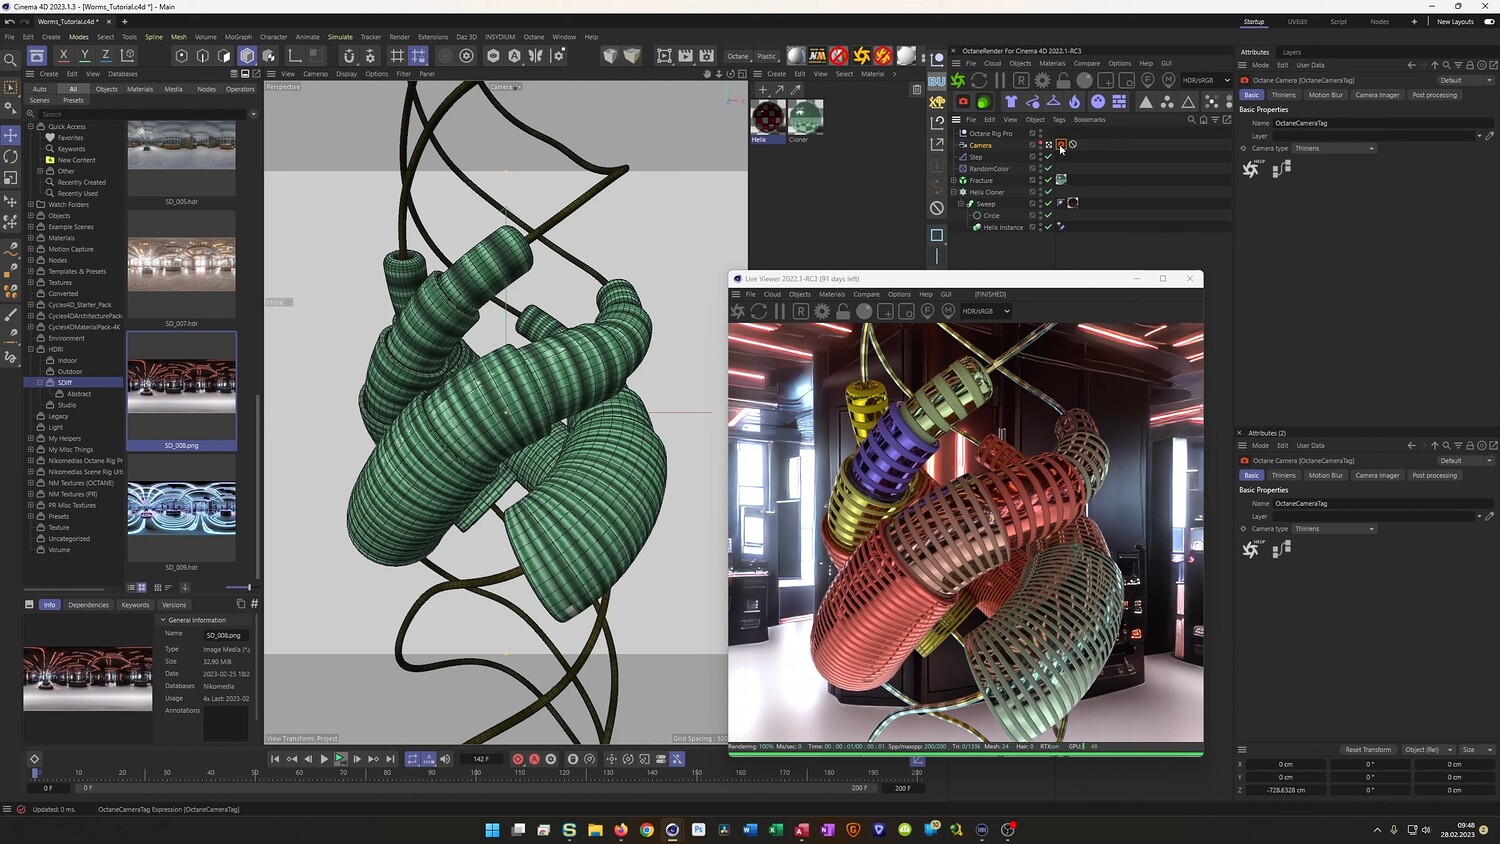Go to end of timeline
The image size is (1500, 844).
[x=390, y=759]
